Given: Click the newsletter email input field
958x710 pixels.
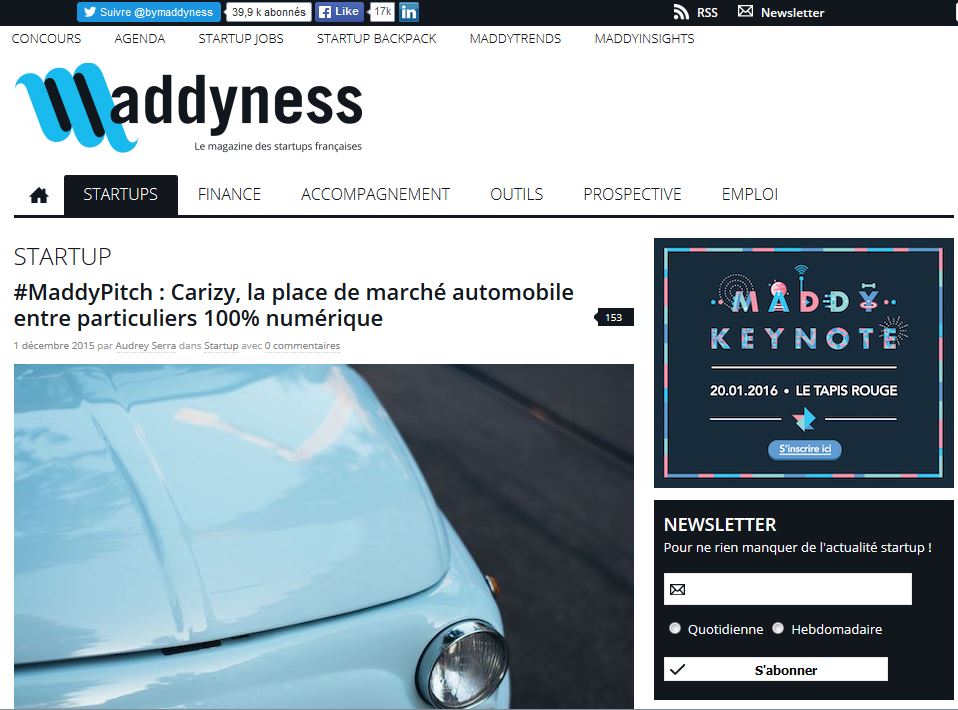Looking at the screenshot, I should coord(788,589).
